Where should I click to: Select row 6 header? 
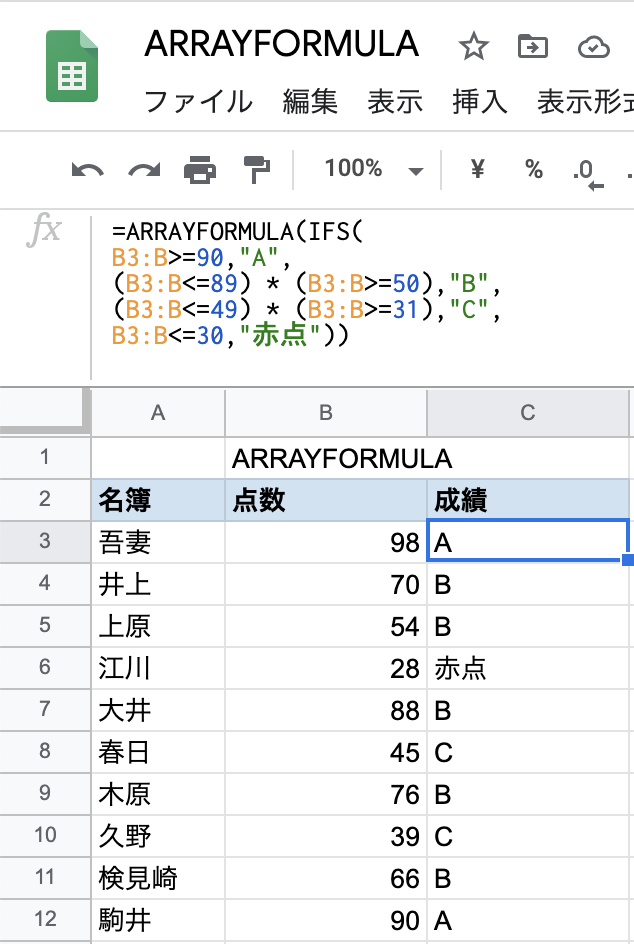pyautogui.click(x=45, y=667)
